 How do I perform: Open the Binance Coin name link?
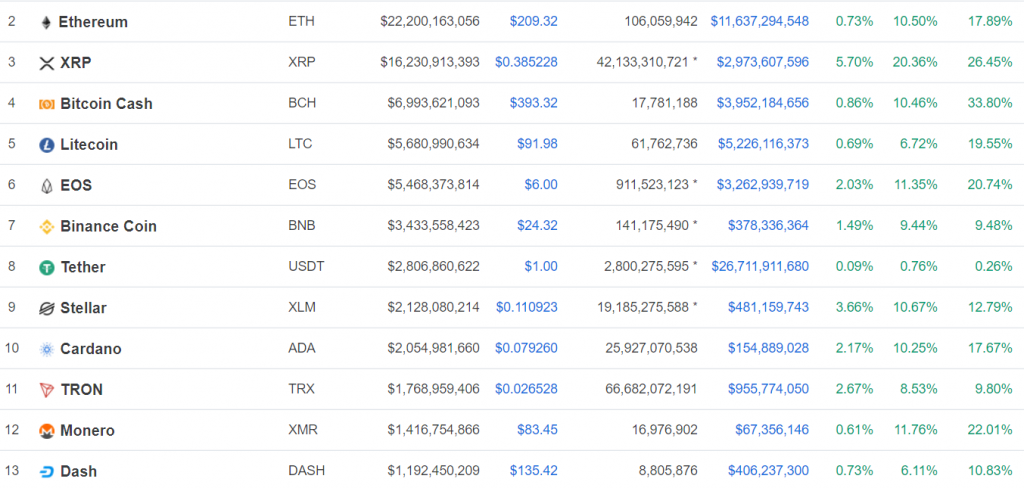[x=108, y=226]
